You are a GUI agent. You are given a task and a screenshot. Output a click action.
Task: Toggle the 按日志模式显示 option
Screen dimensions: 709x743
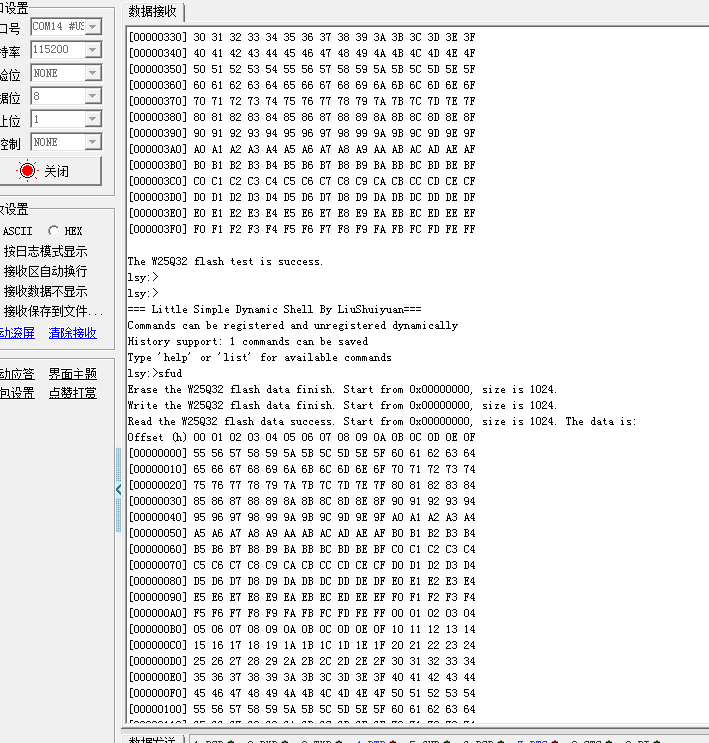tap(45, 251)
